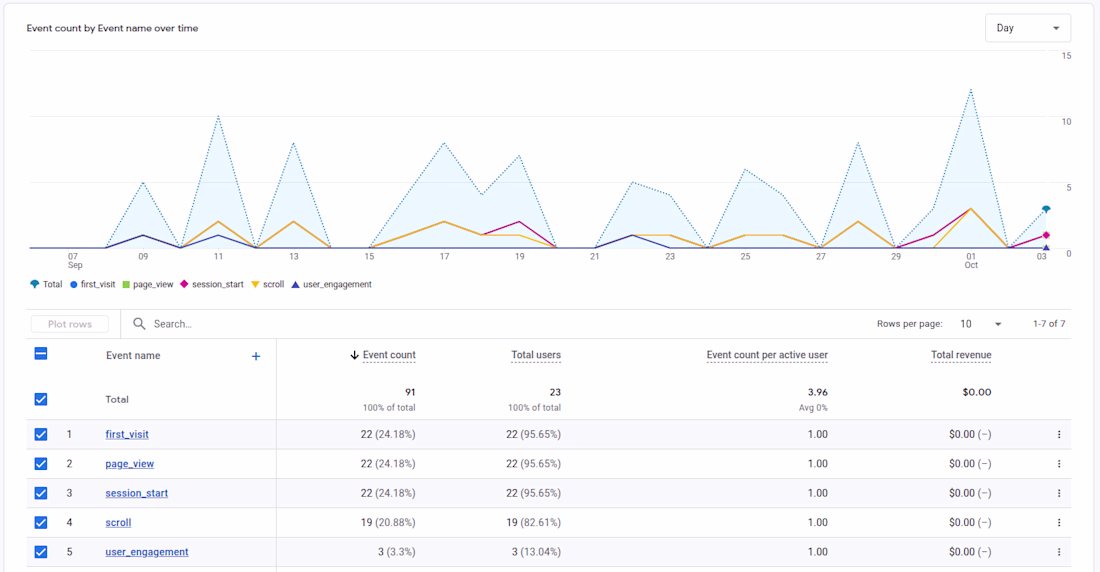Uncheck the first_visit row checkbox
This screenshot has width=1100, height=572.
41,434
